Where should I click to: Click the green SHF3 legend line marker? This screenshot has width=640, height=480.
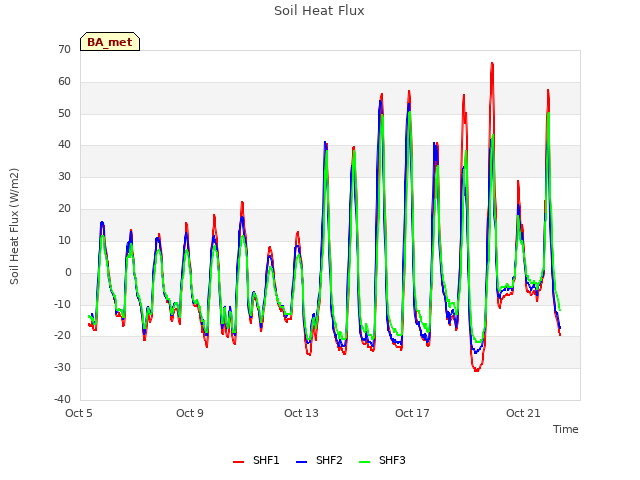pyautogui.click(x=364, y=462)
